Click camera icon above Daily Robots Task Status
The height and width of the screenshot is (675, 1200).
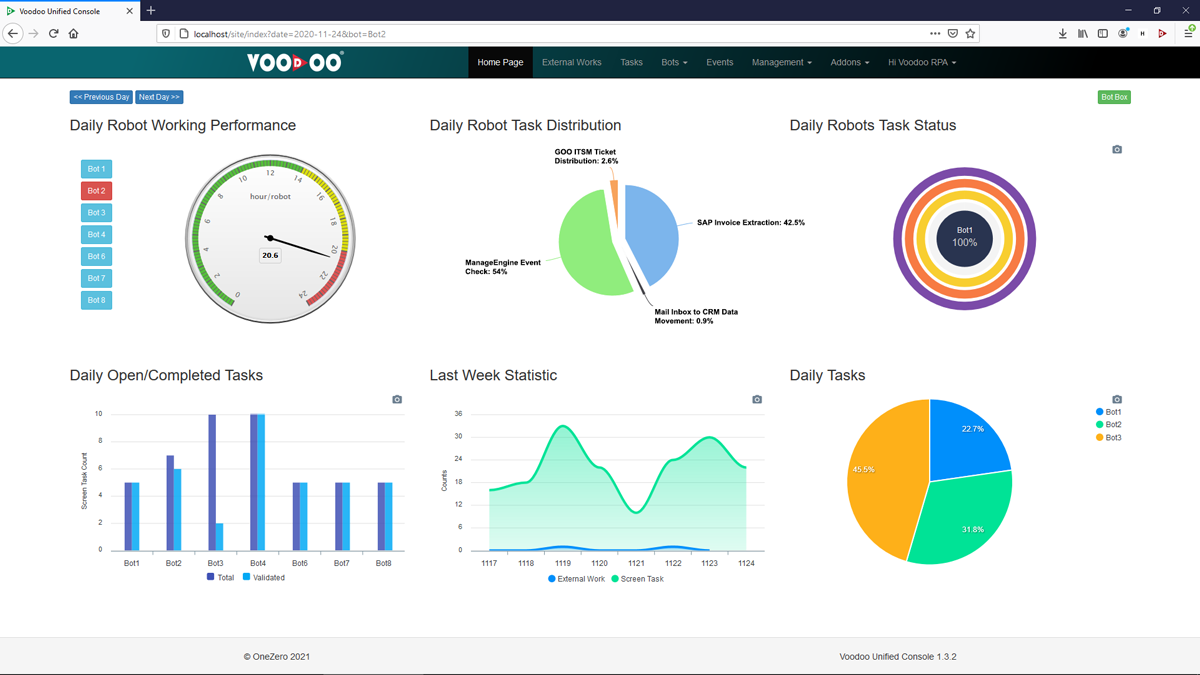pos(1117,150)
